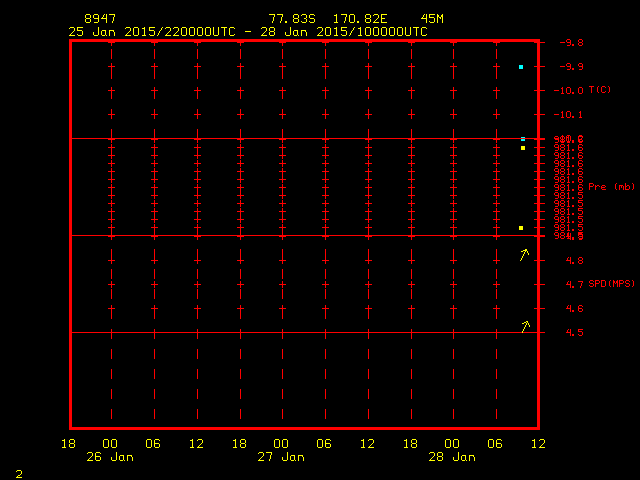Click the -10.0 temperature tick label

(569, 91)
